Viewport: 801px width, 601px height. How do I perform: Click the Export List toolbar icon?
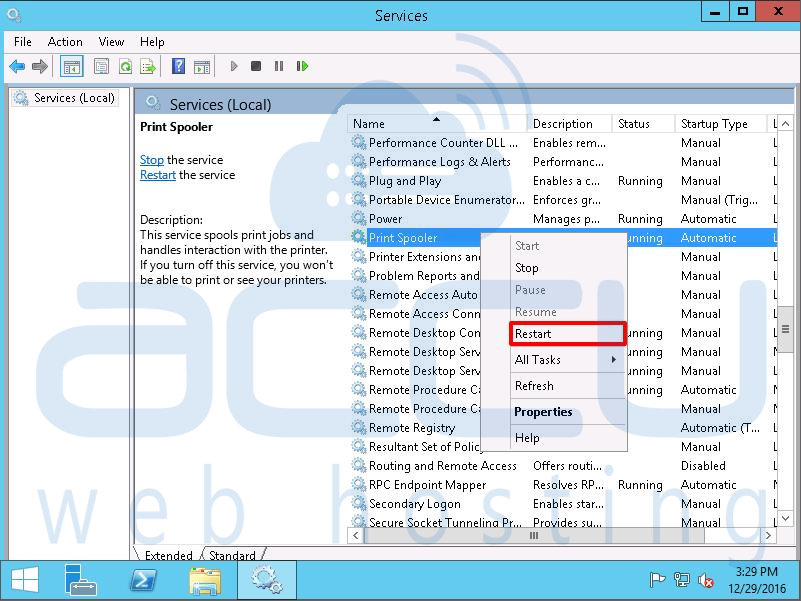click(148, 66)
